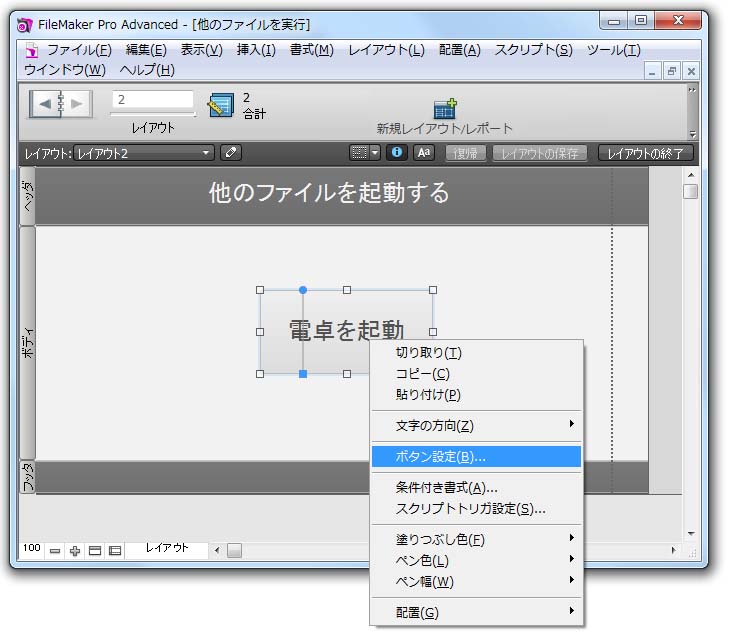Image resolution: width=729 pixels, height=635 pixels.
Task: Select 貼り付け(P) from context menu
Action: pos(476,395)
